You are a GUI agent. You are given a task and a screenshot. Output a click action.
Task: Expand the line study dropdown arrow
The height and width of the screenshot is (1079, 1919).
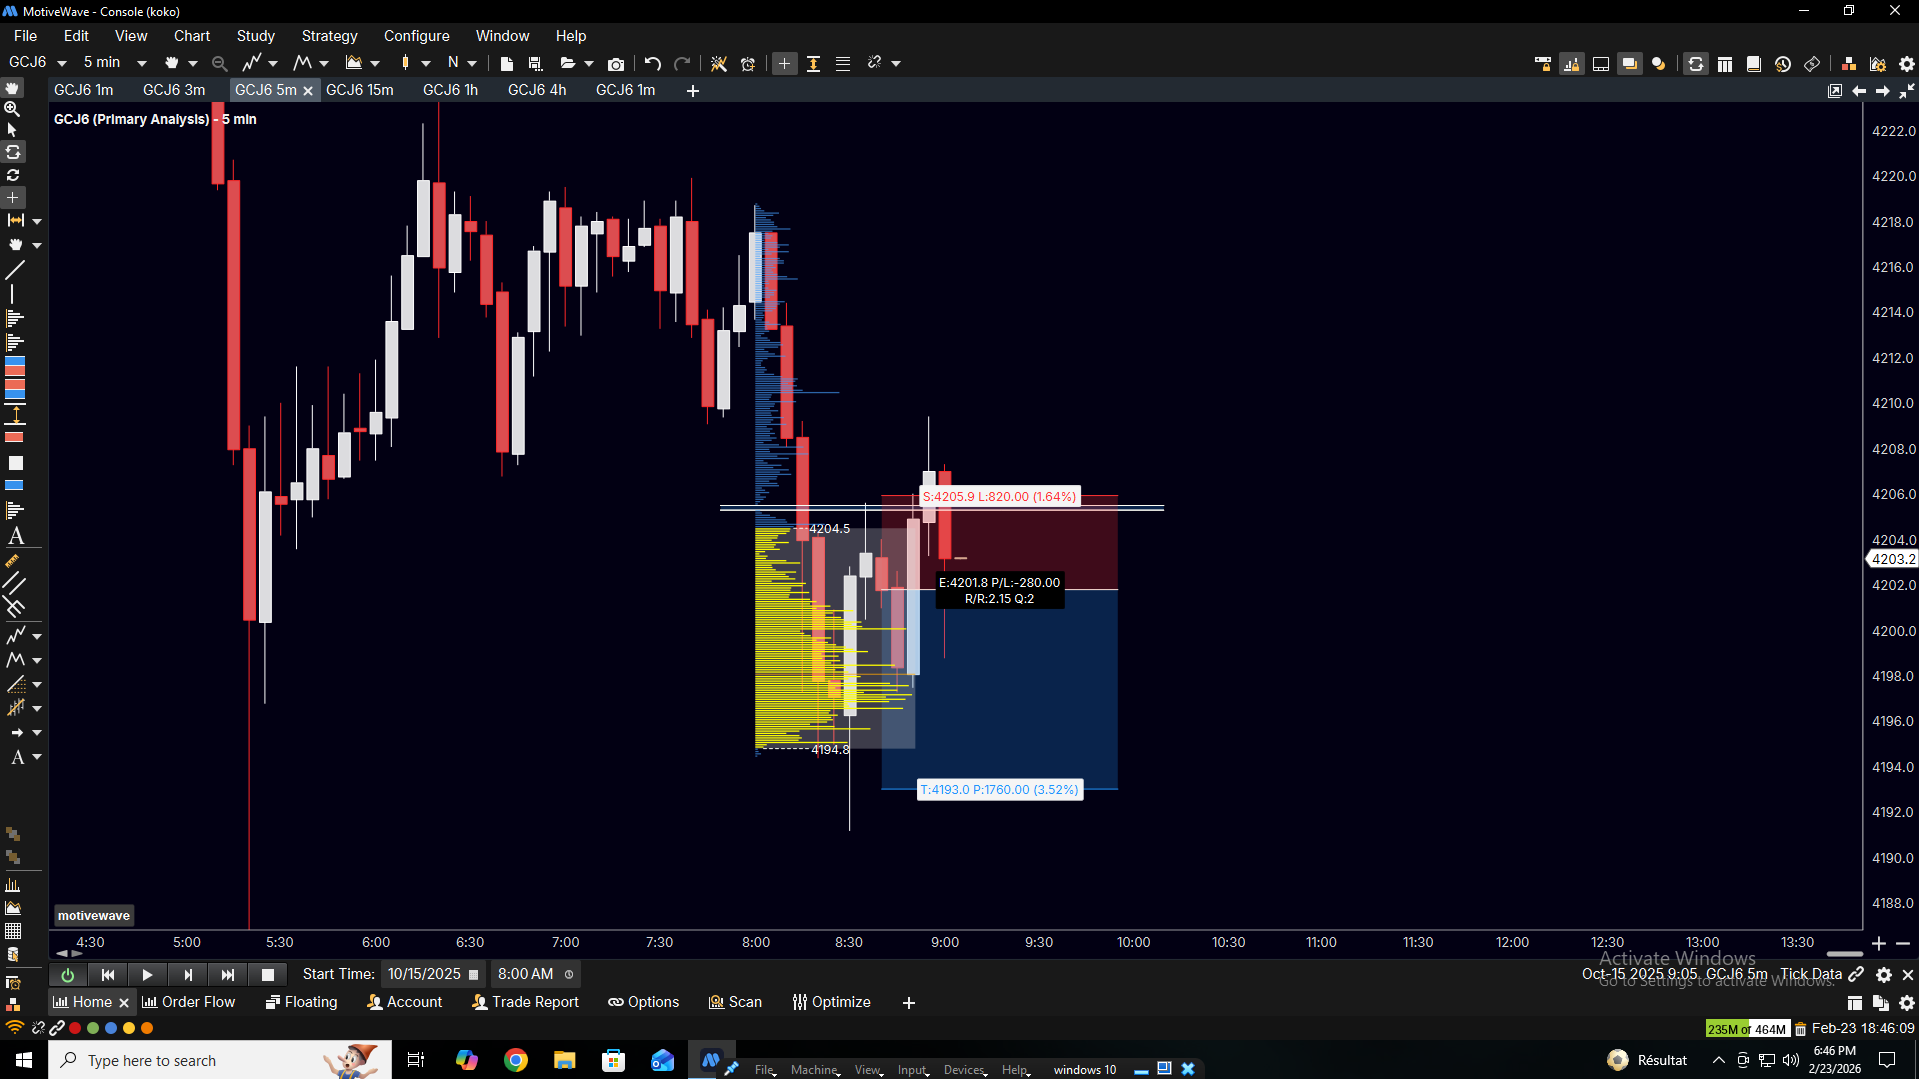coord(273,63)
